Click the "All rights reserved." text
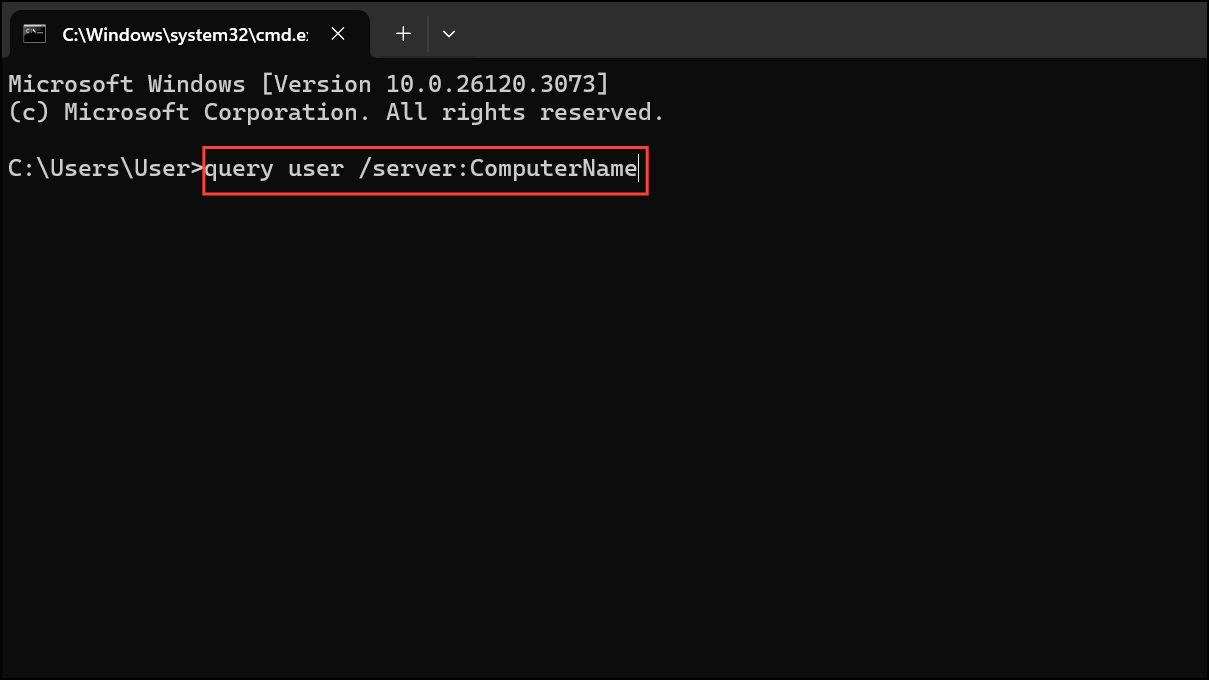The width and height of the screenshot is (1209, 680). pos(525,112)
